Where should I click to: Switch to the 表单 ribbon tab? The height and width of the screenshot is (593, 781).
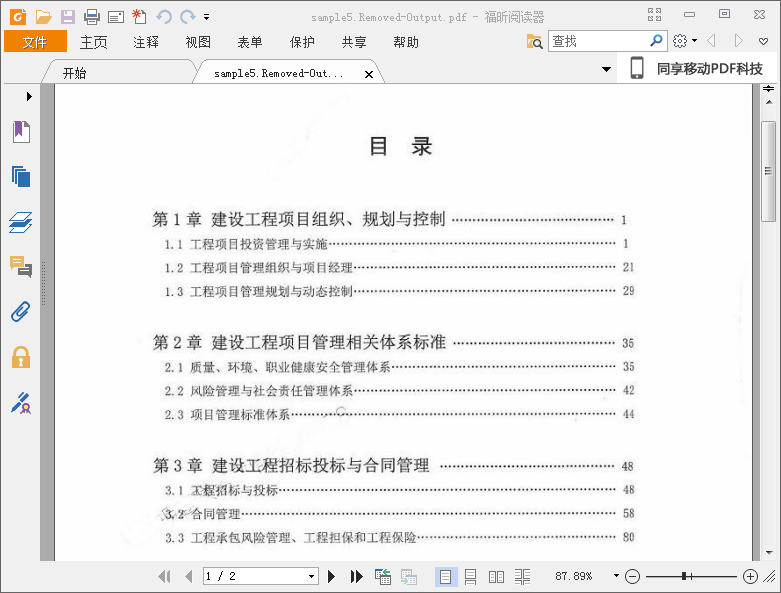(x=250, y=42)
